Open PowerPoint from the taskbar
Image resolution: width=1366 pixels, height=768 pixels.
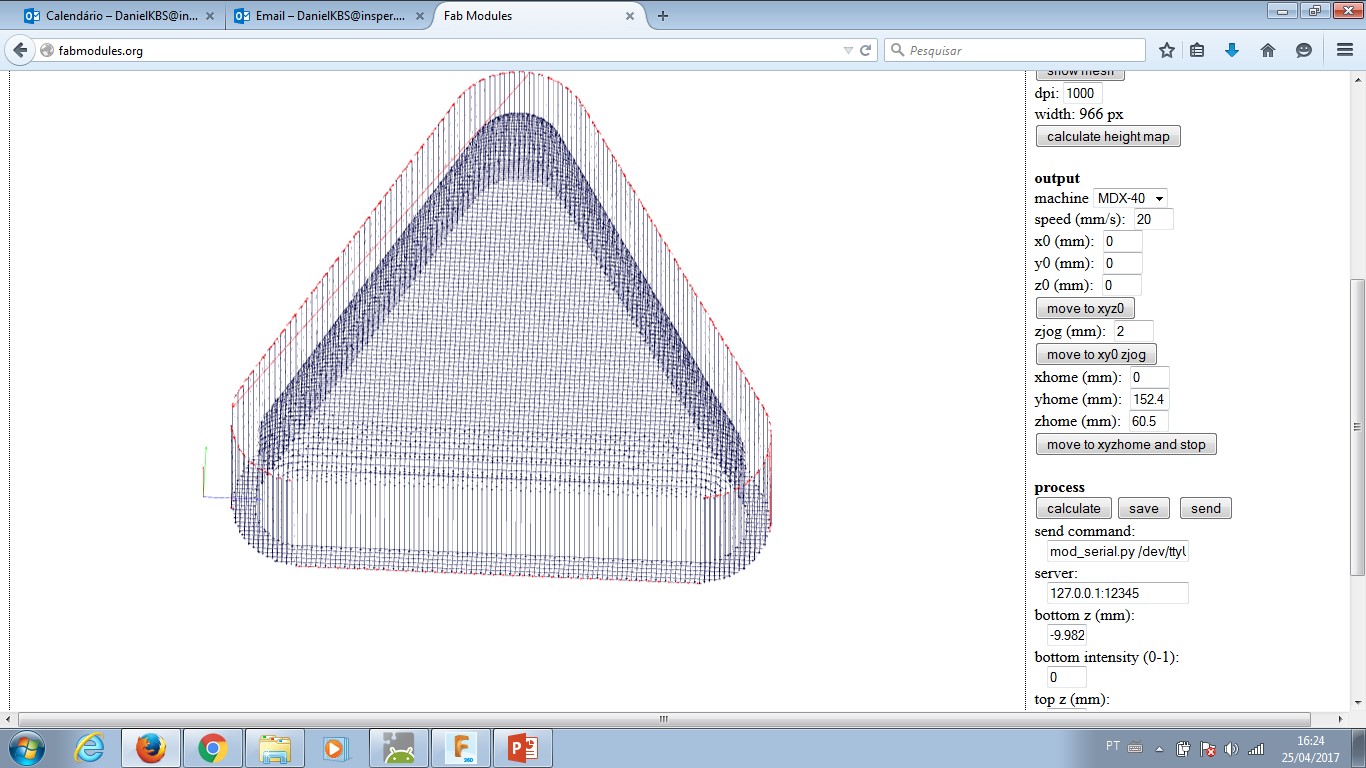pos(523,748)
